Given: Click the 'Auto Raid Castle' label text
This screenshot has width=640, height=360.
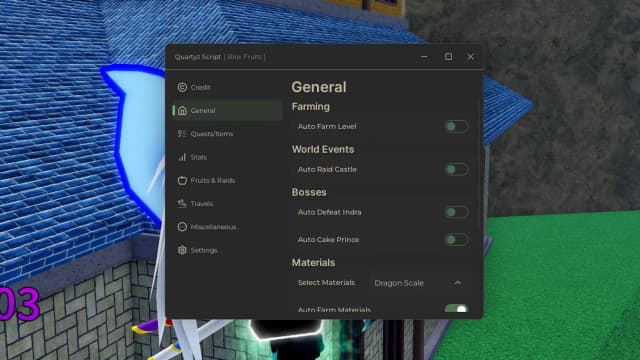Looking at the screenshot, I should (x=327, y=169).
